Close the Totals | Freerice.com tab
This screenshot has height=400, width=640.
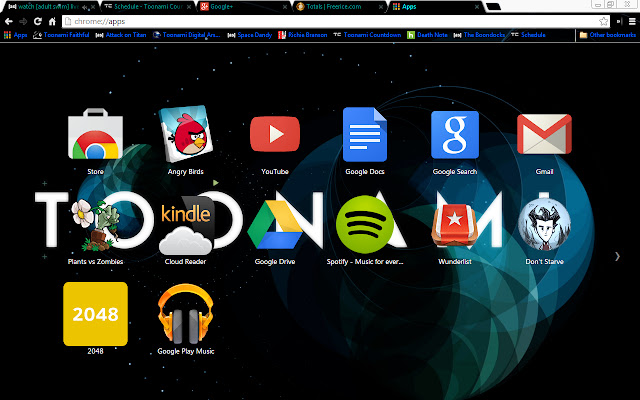380,7
